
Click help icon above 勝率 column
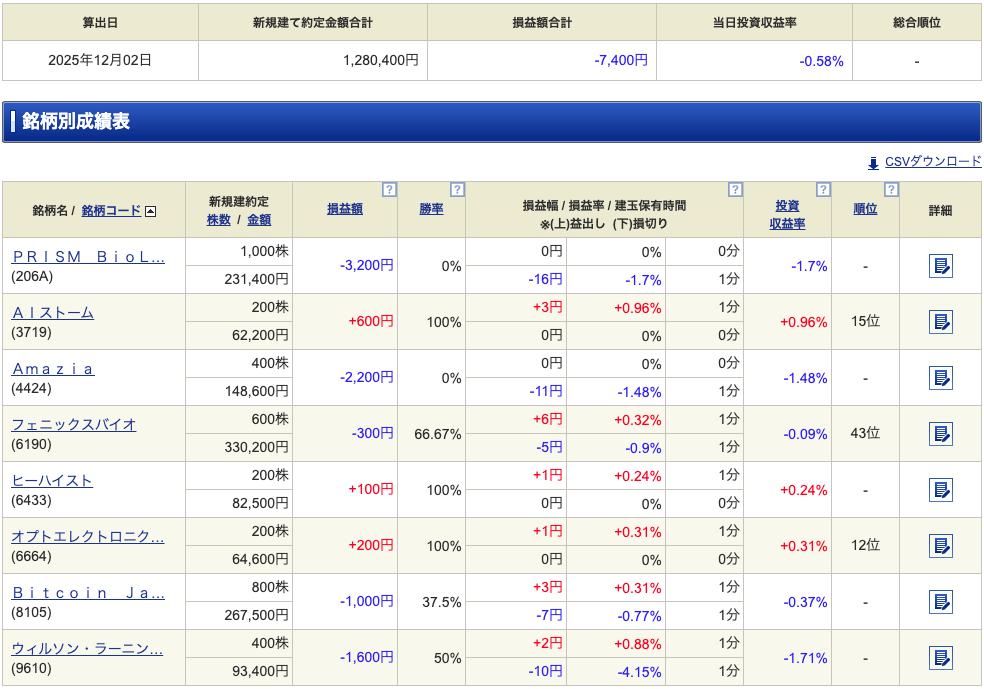point(457,189)
